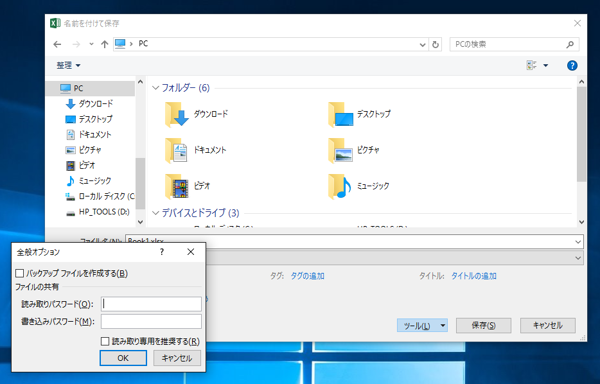Confirm 全般オプション with OK
Screen dimensions: 600x384
click(x=123, y=358)
